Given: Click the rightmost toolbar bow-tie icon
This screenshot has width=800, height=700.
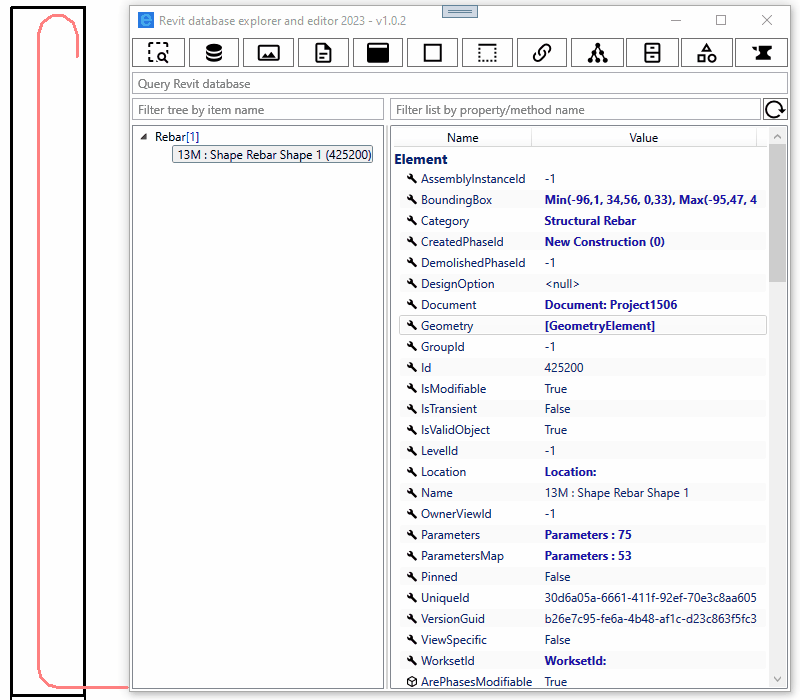Looking at the screenshot, I should pos(762,53).
